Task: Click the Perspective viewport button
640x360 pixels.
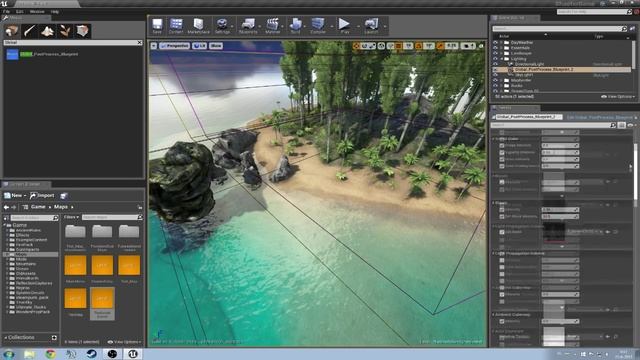Action: coord(175,46)
